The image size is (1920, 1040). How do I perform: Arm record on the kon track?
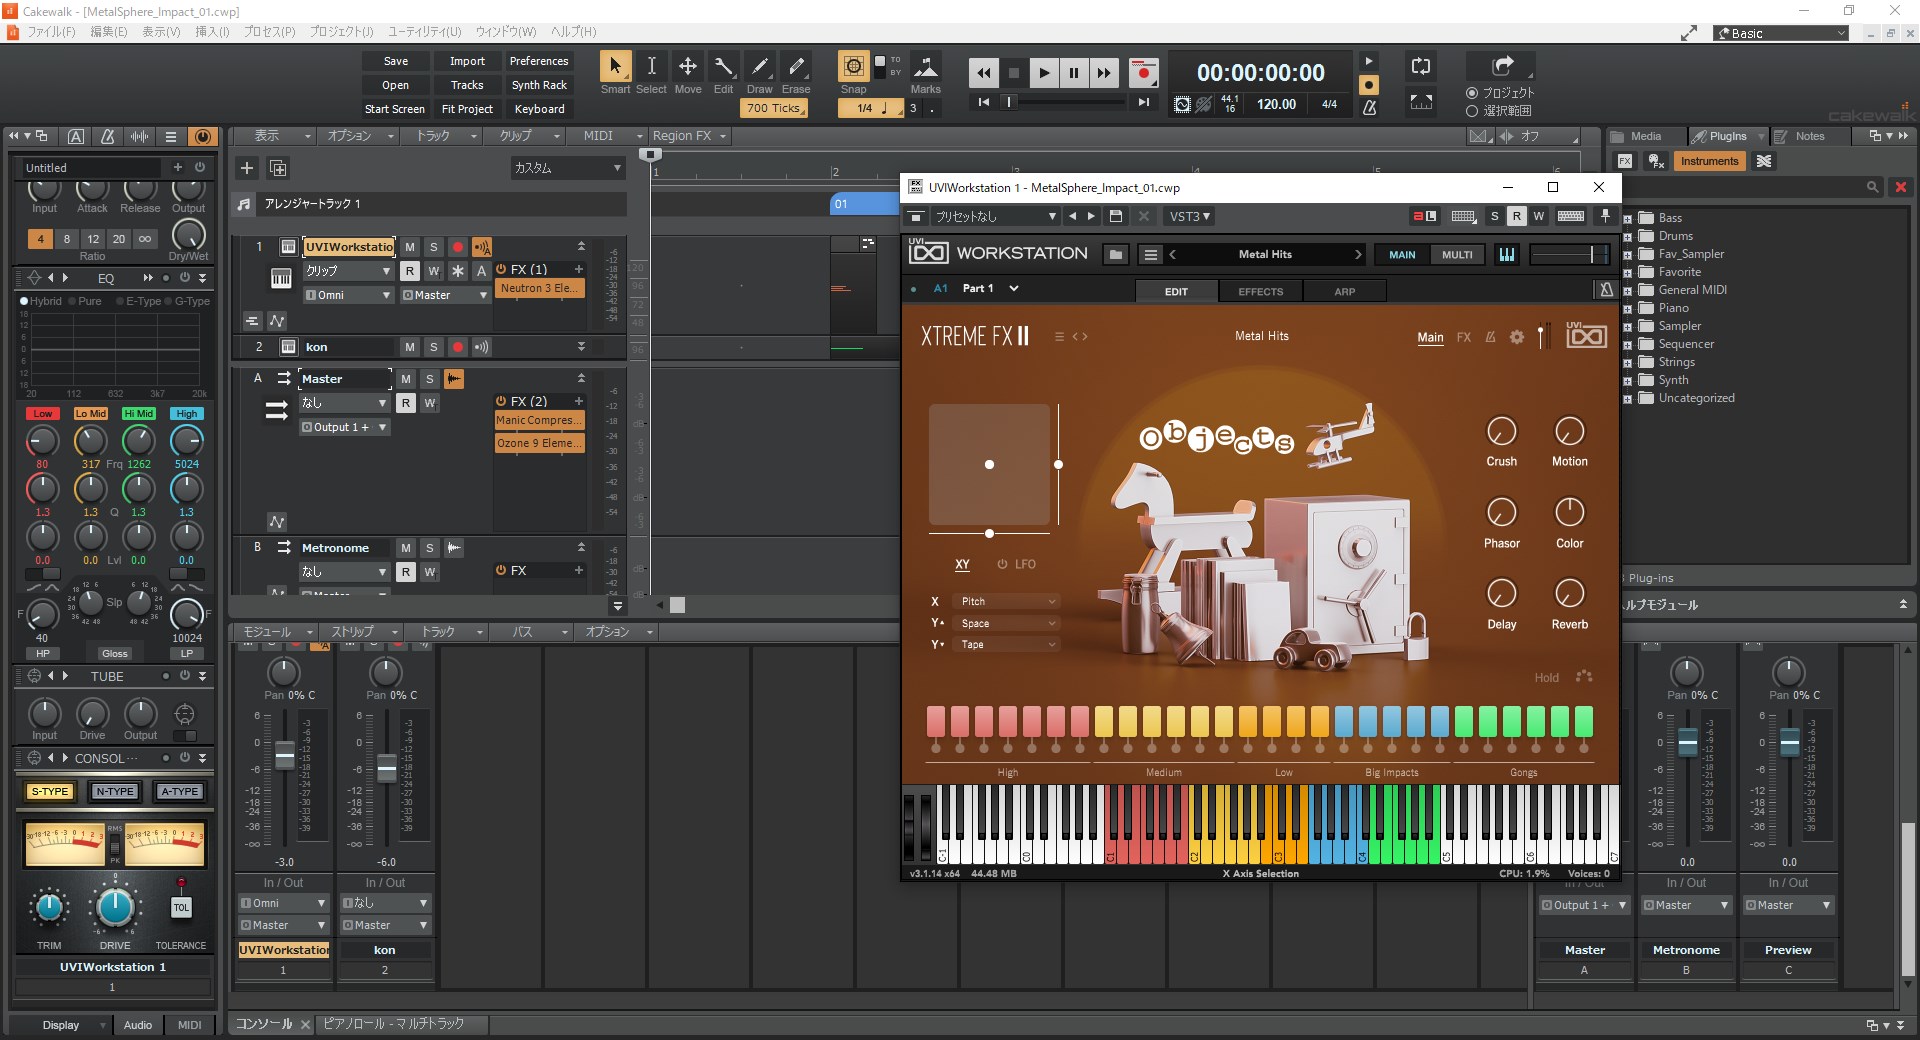click(x=457, y=347)
